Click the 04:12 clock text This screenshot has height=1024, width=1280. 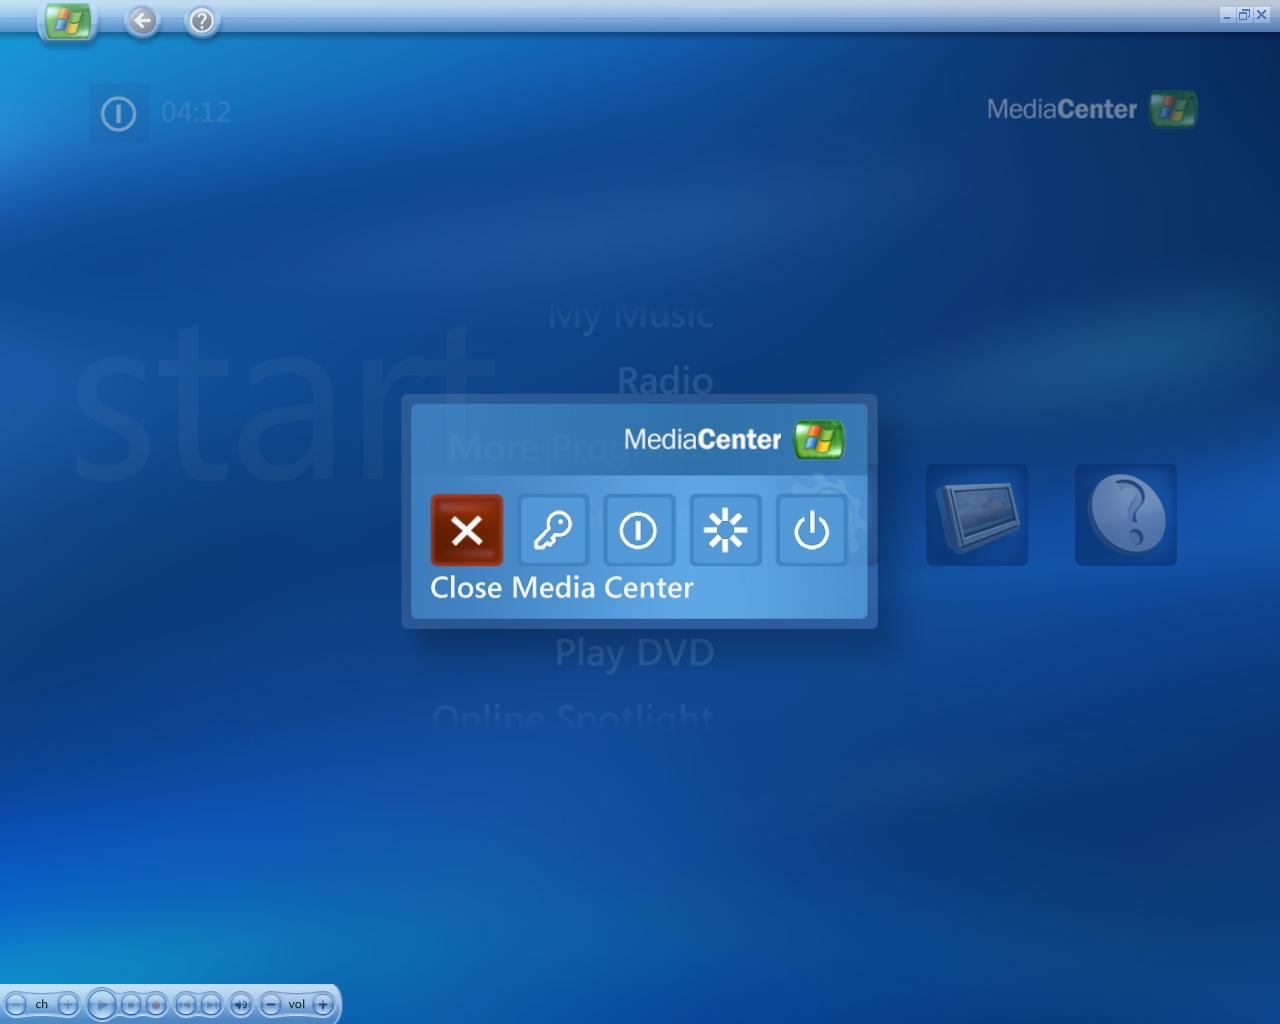point(196,112)
